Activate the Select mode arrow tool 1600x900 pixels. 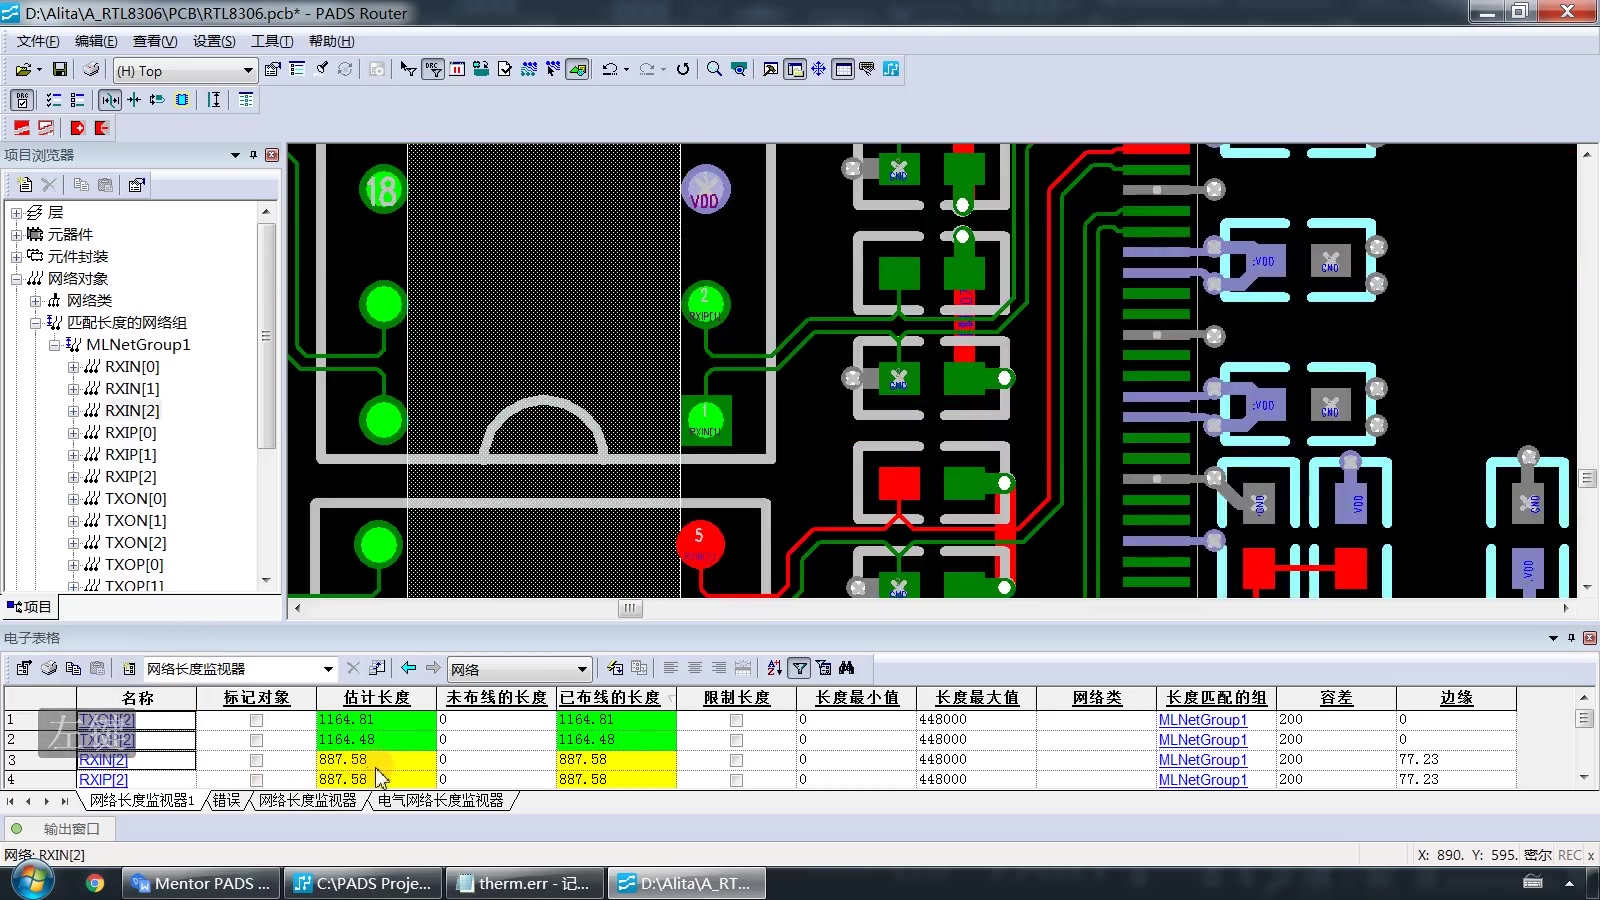pyautogui.click(x=408, y=69)
